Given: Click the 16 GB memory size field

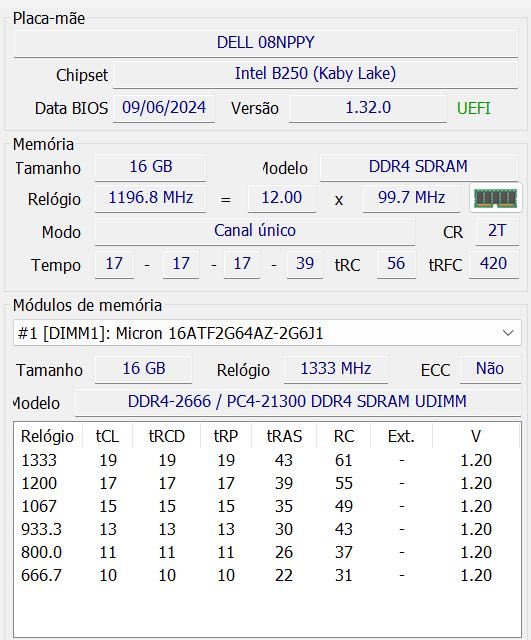Looking at the screenshot, I should pyautogui.click(x=151, y=167).
